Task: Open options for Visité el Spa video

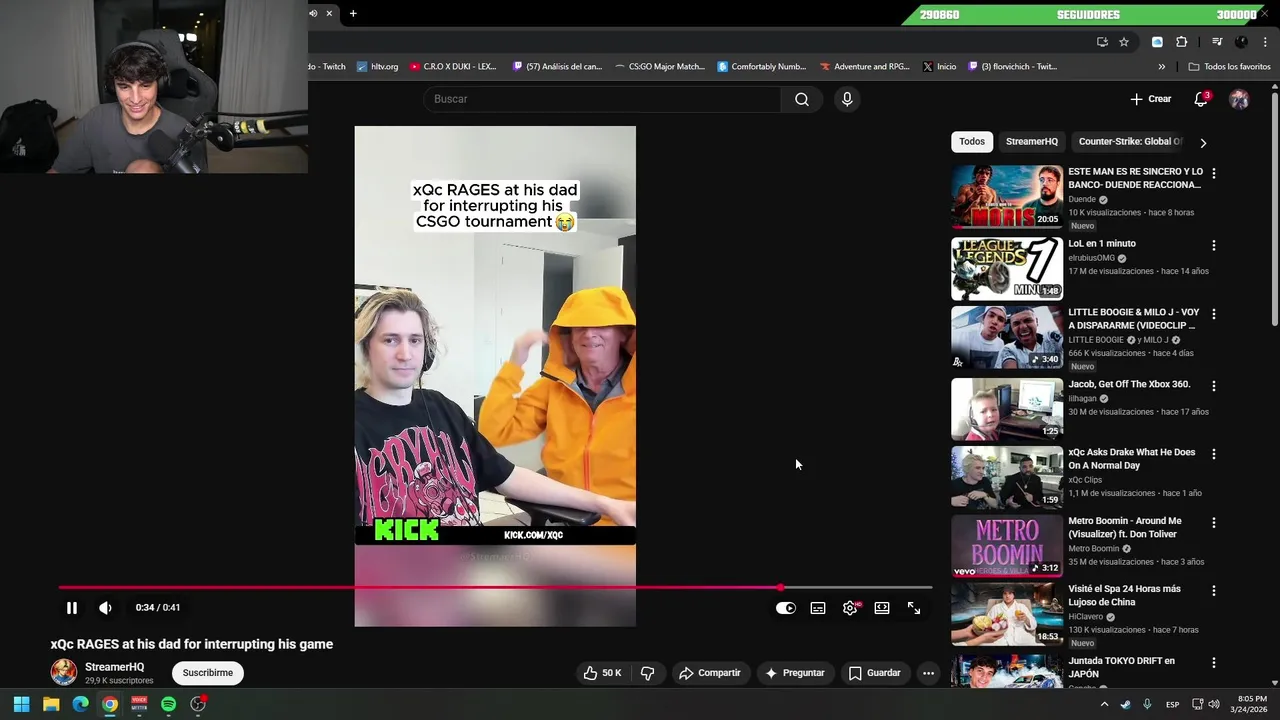Action: [1214, 591]
